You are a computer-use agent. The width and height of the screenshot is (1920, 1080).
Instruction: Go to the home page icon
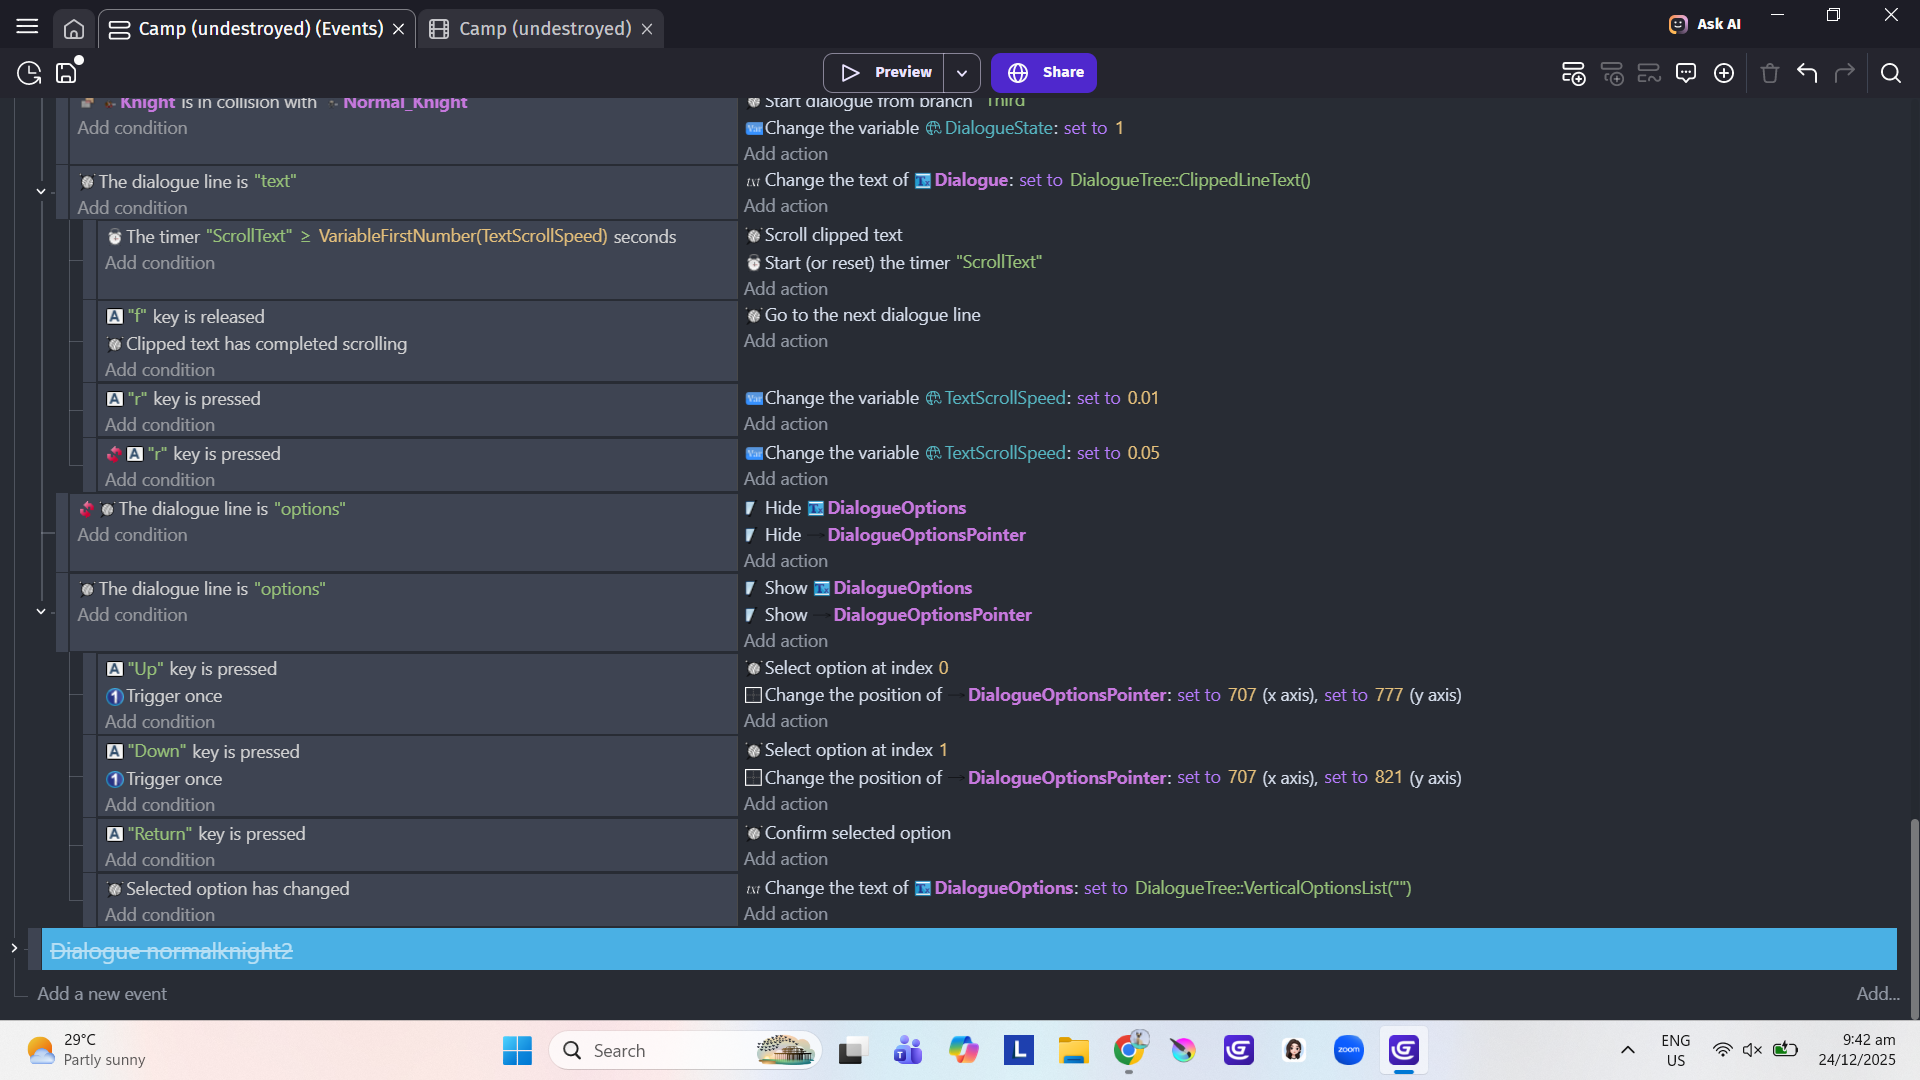(74, 29)
